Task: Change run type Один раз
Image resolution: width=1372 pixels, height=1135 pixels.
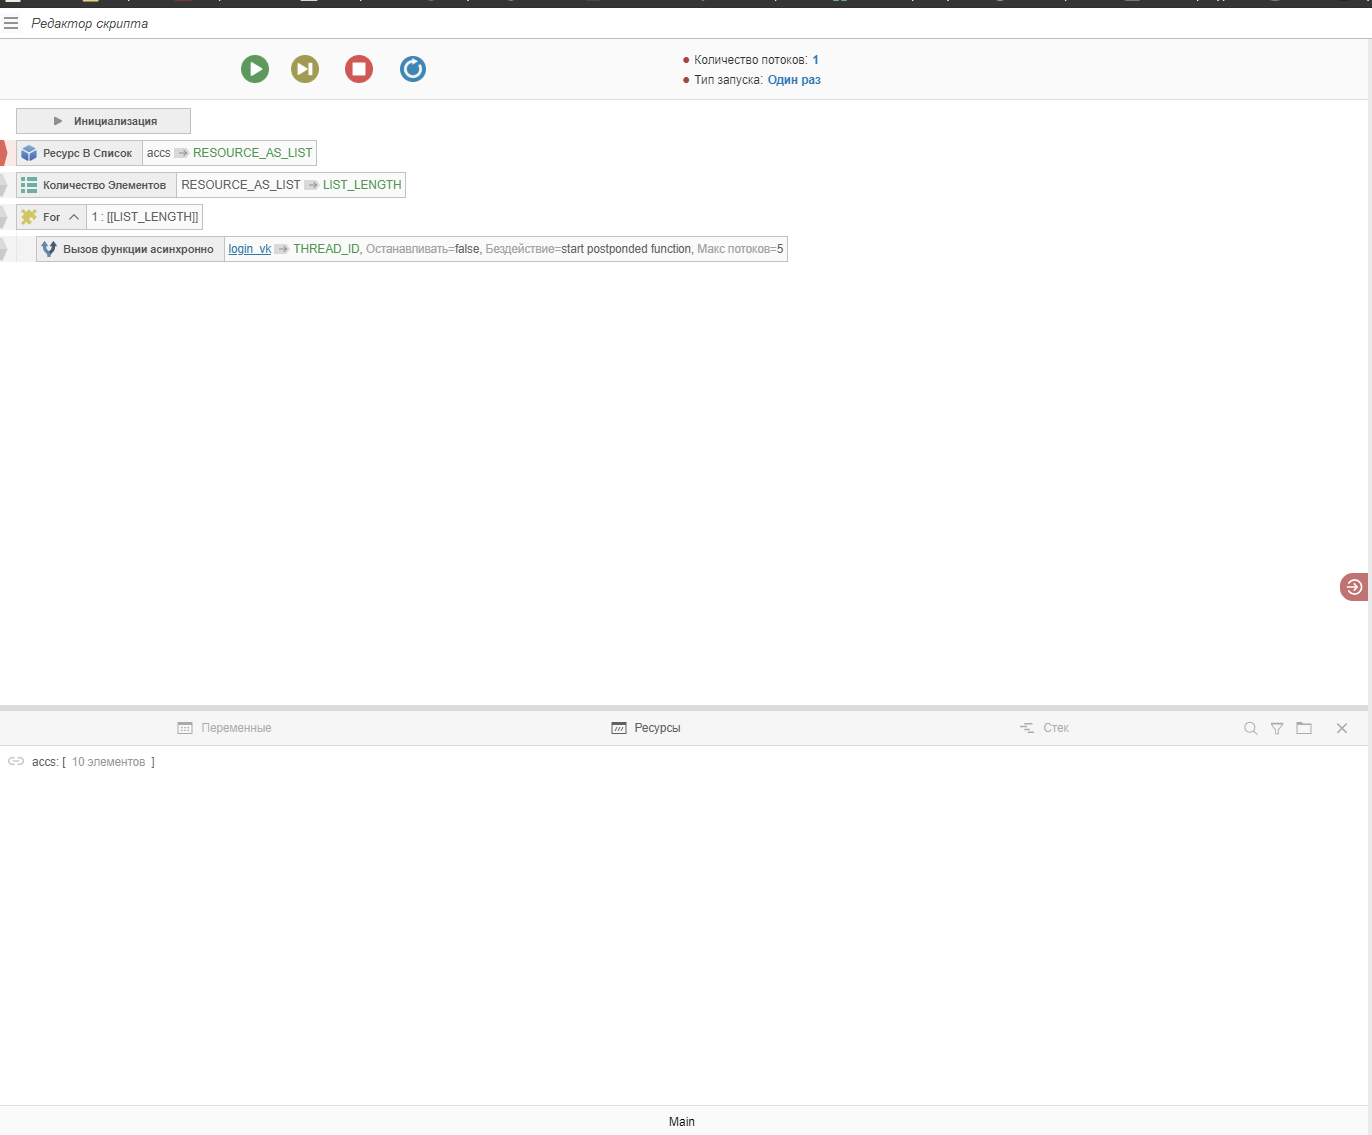Action: click(x=794, y=80)
